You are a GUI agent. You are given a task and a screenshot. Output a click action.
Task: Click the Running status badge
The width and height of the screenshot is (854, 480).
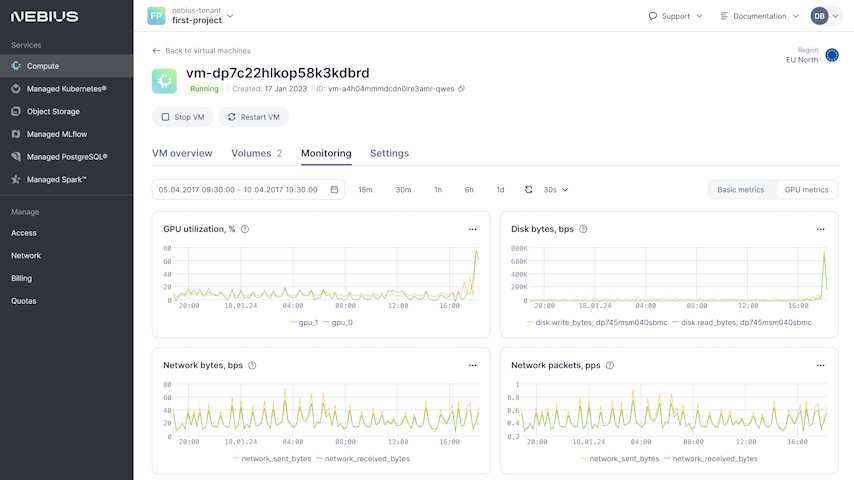click(x=204, y=89)
